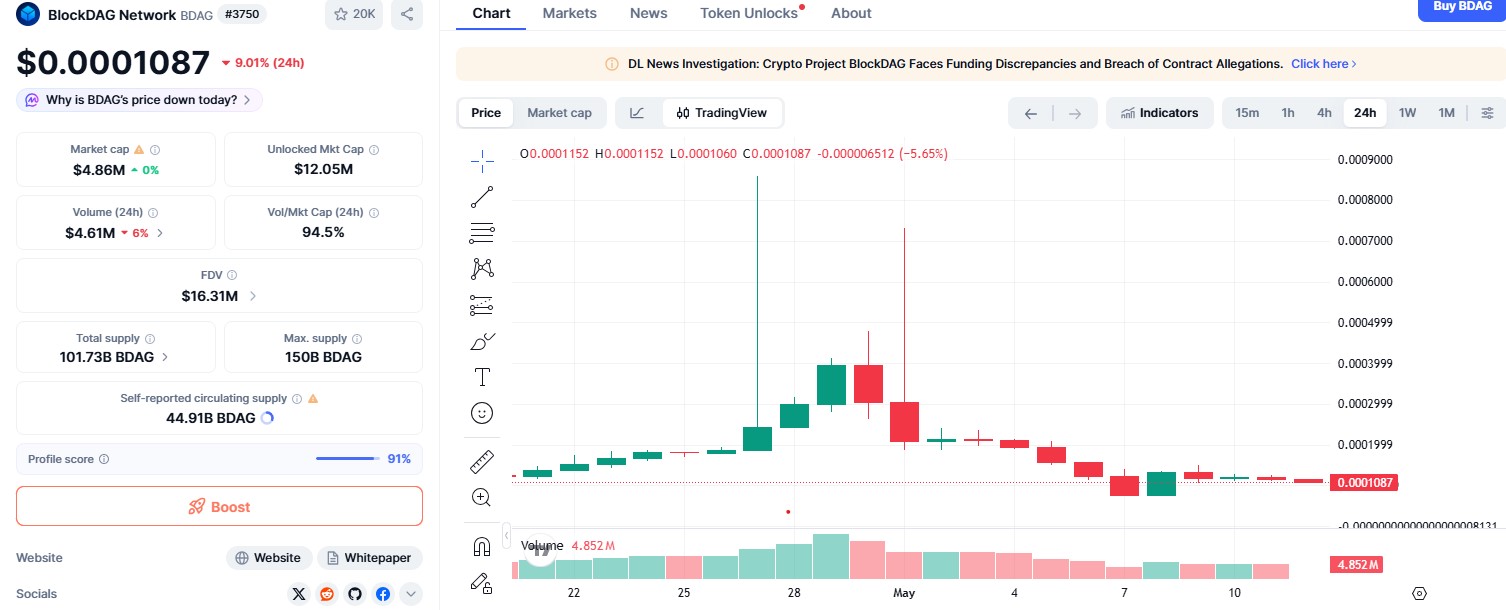The image size is (1506, 610).
Task: Click the warning icon beside Market cap
Action: [139, 149]
